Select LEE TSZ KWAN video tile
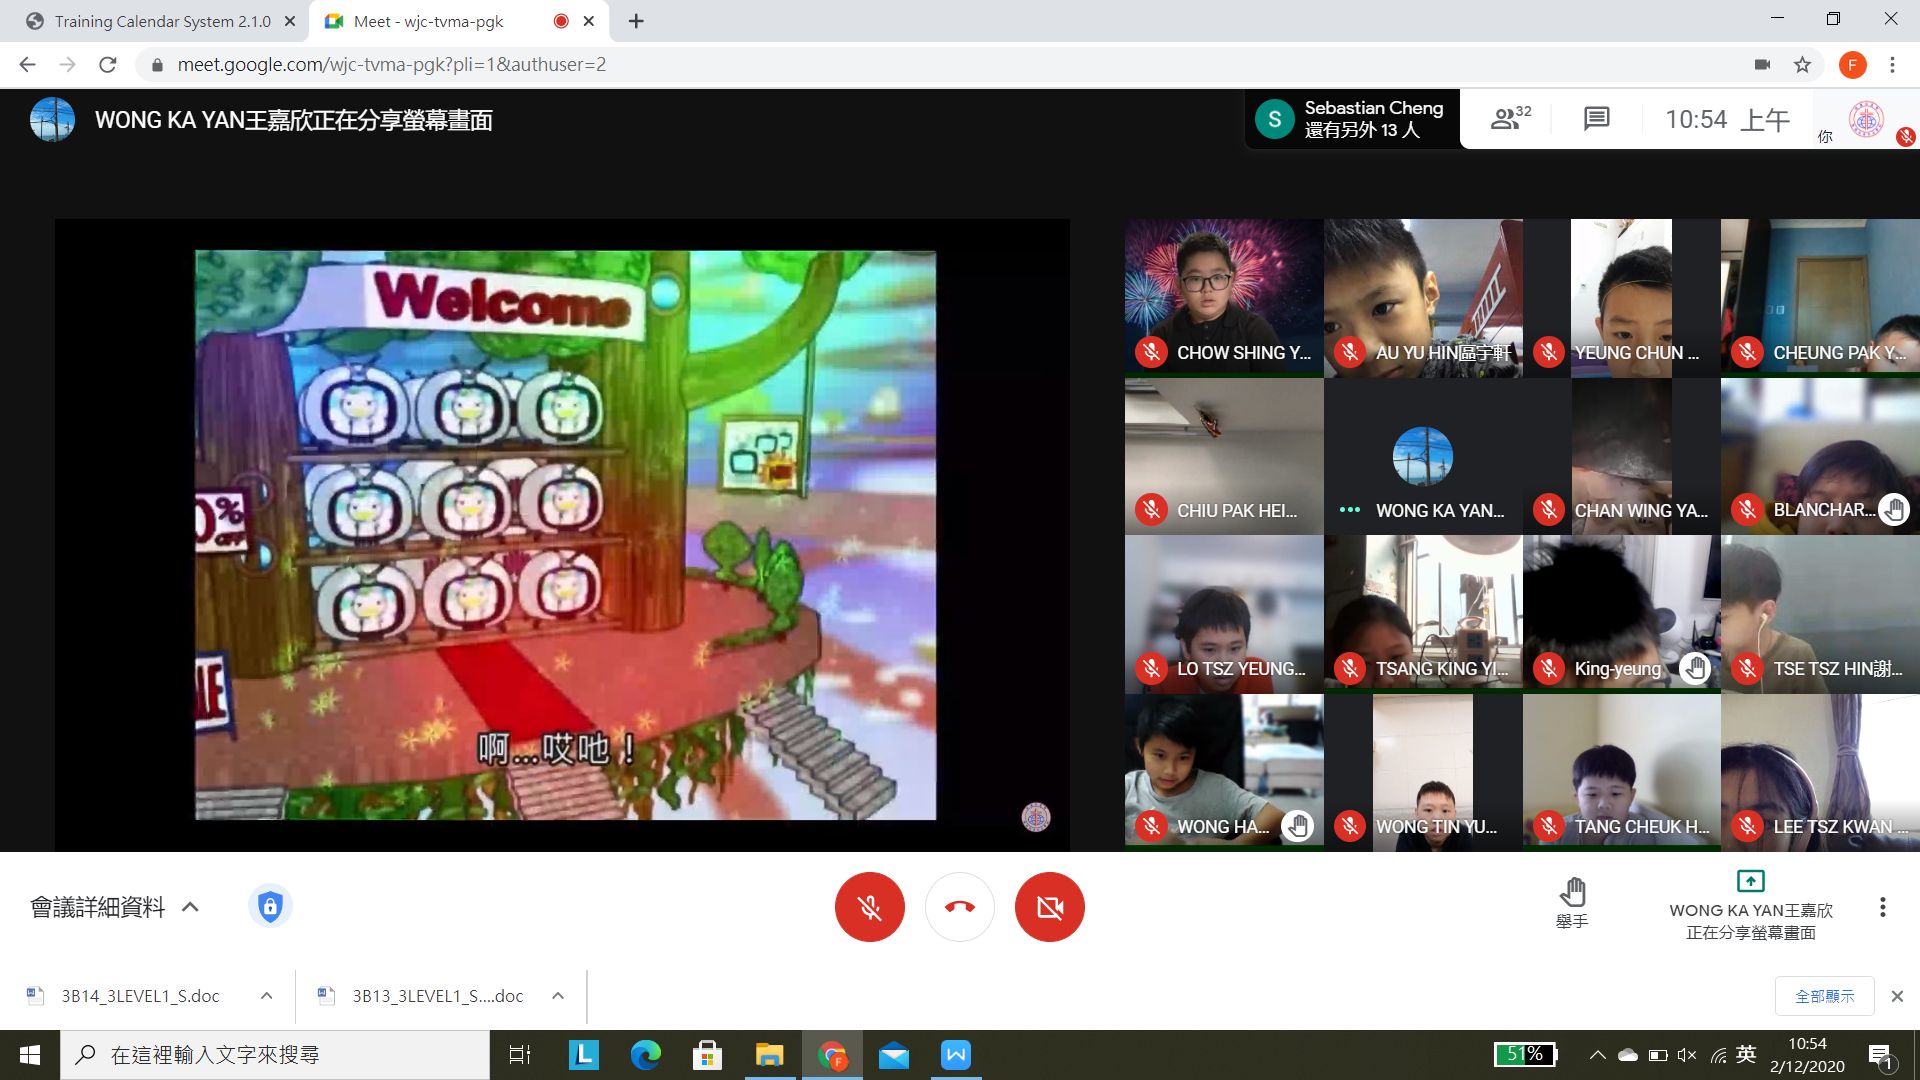This screenshot has height=1080, width=1920. pos(1820,772)
